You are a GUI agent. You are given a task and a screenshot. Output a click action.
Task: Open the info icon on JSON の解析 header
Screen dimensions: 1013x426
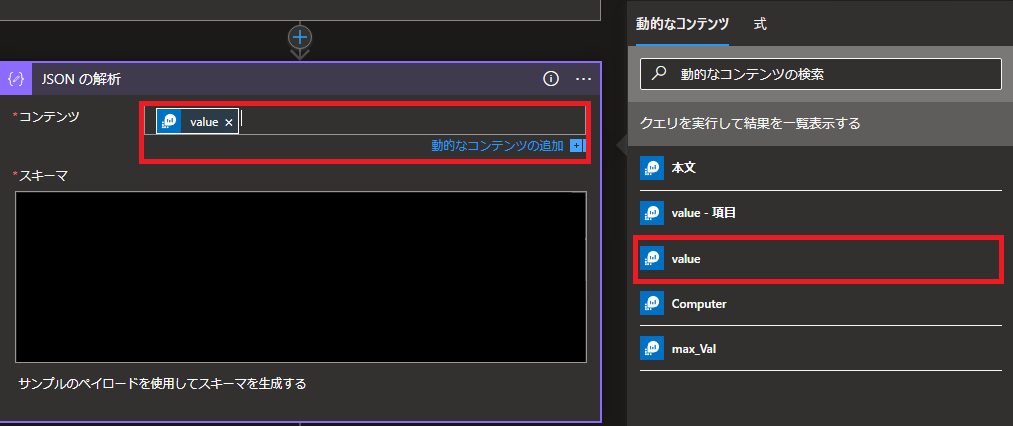pos(550,79)
